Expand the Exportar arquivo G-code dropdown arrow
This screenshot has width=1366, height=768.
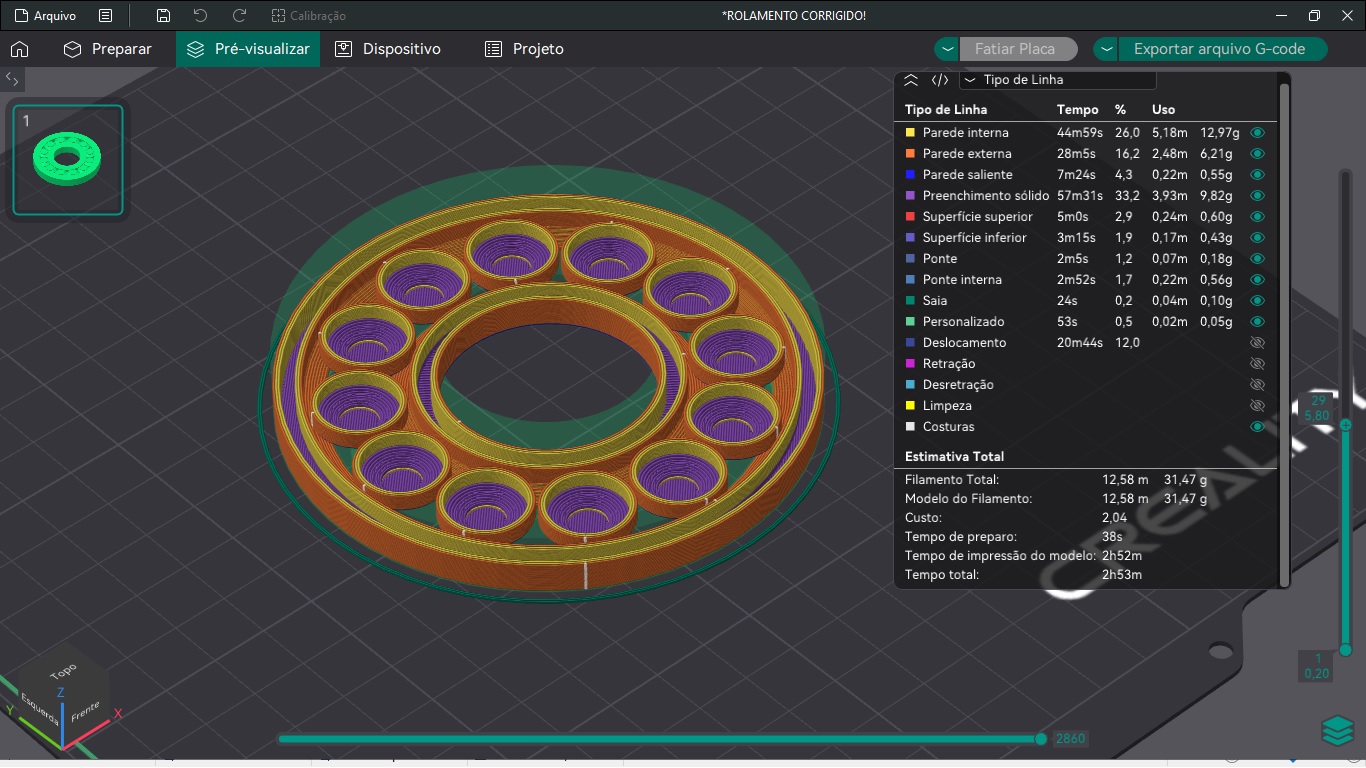pos(1105,49)
